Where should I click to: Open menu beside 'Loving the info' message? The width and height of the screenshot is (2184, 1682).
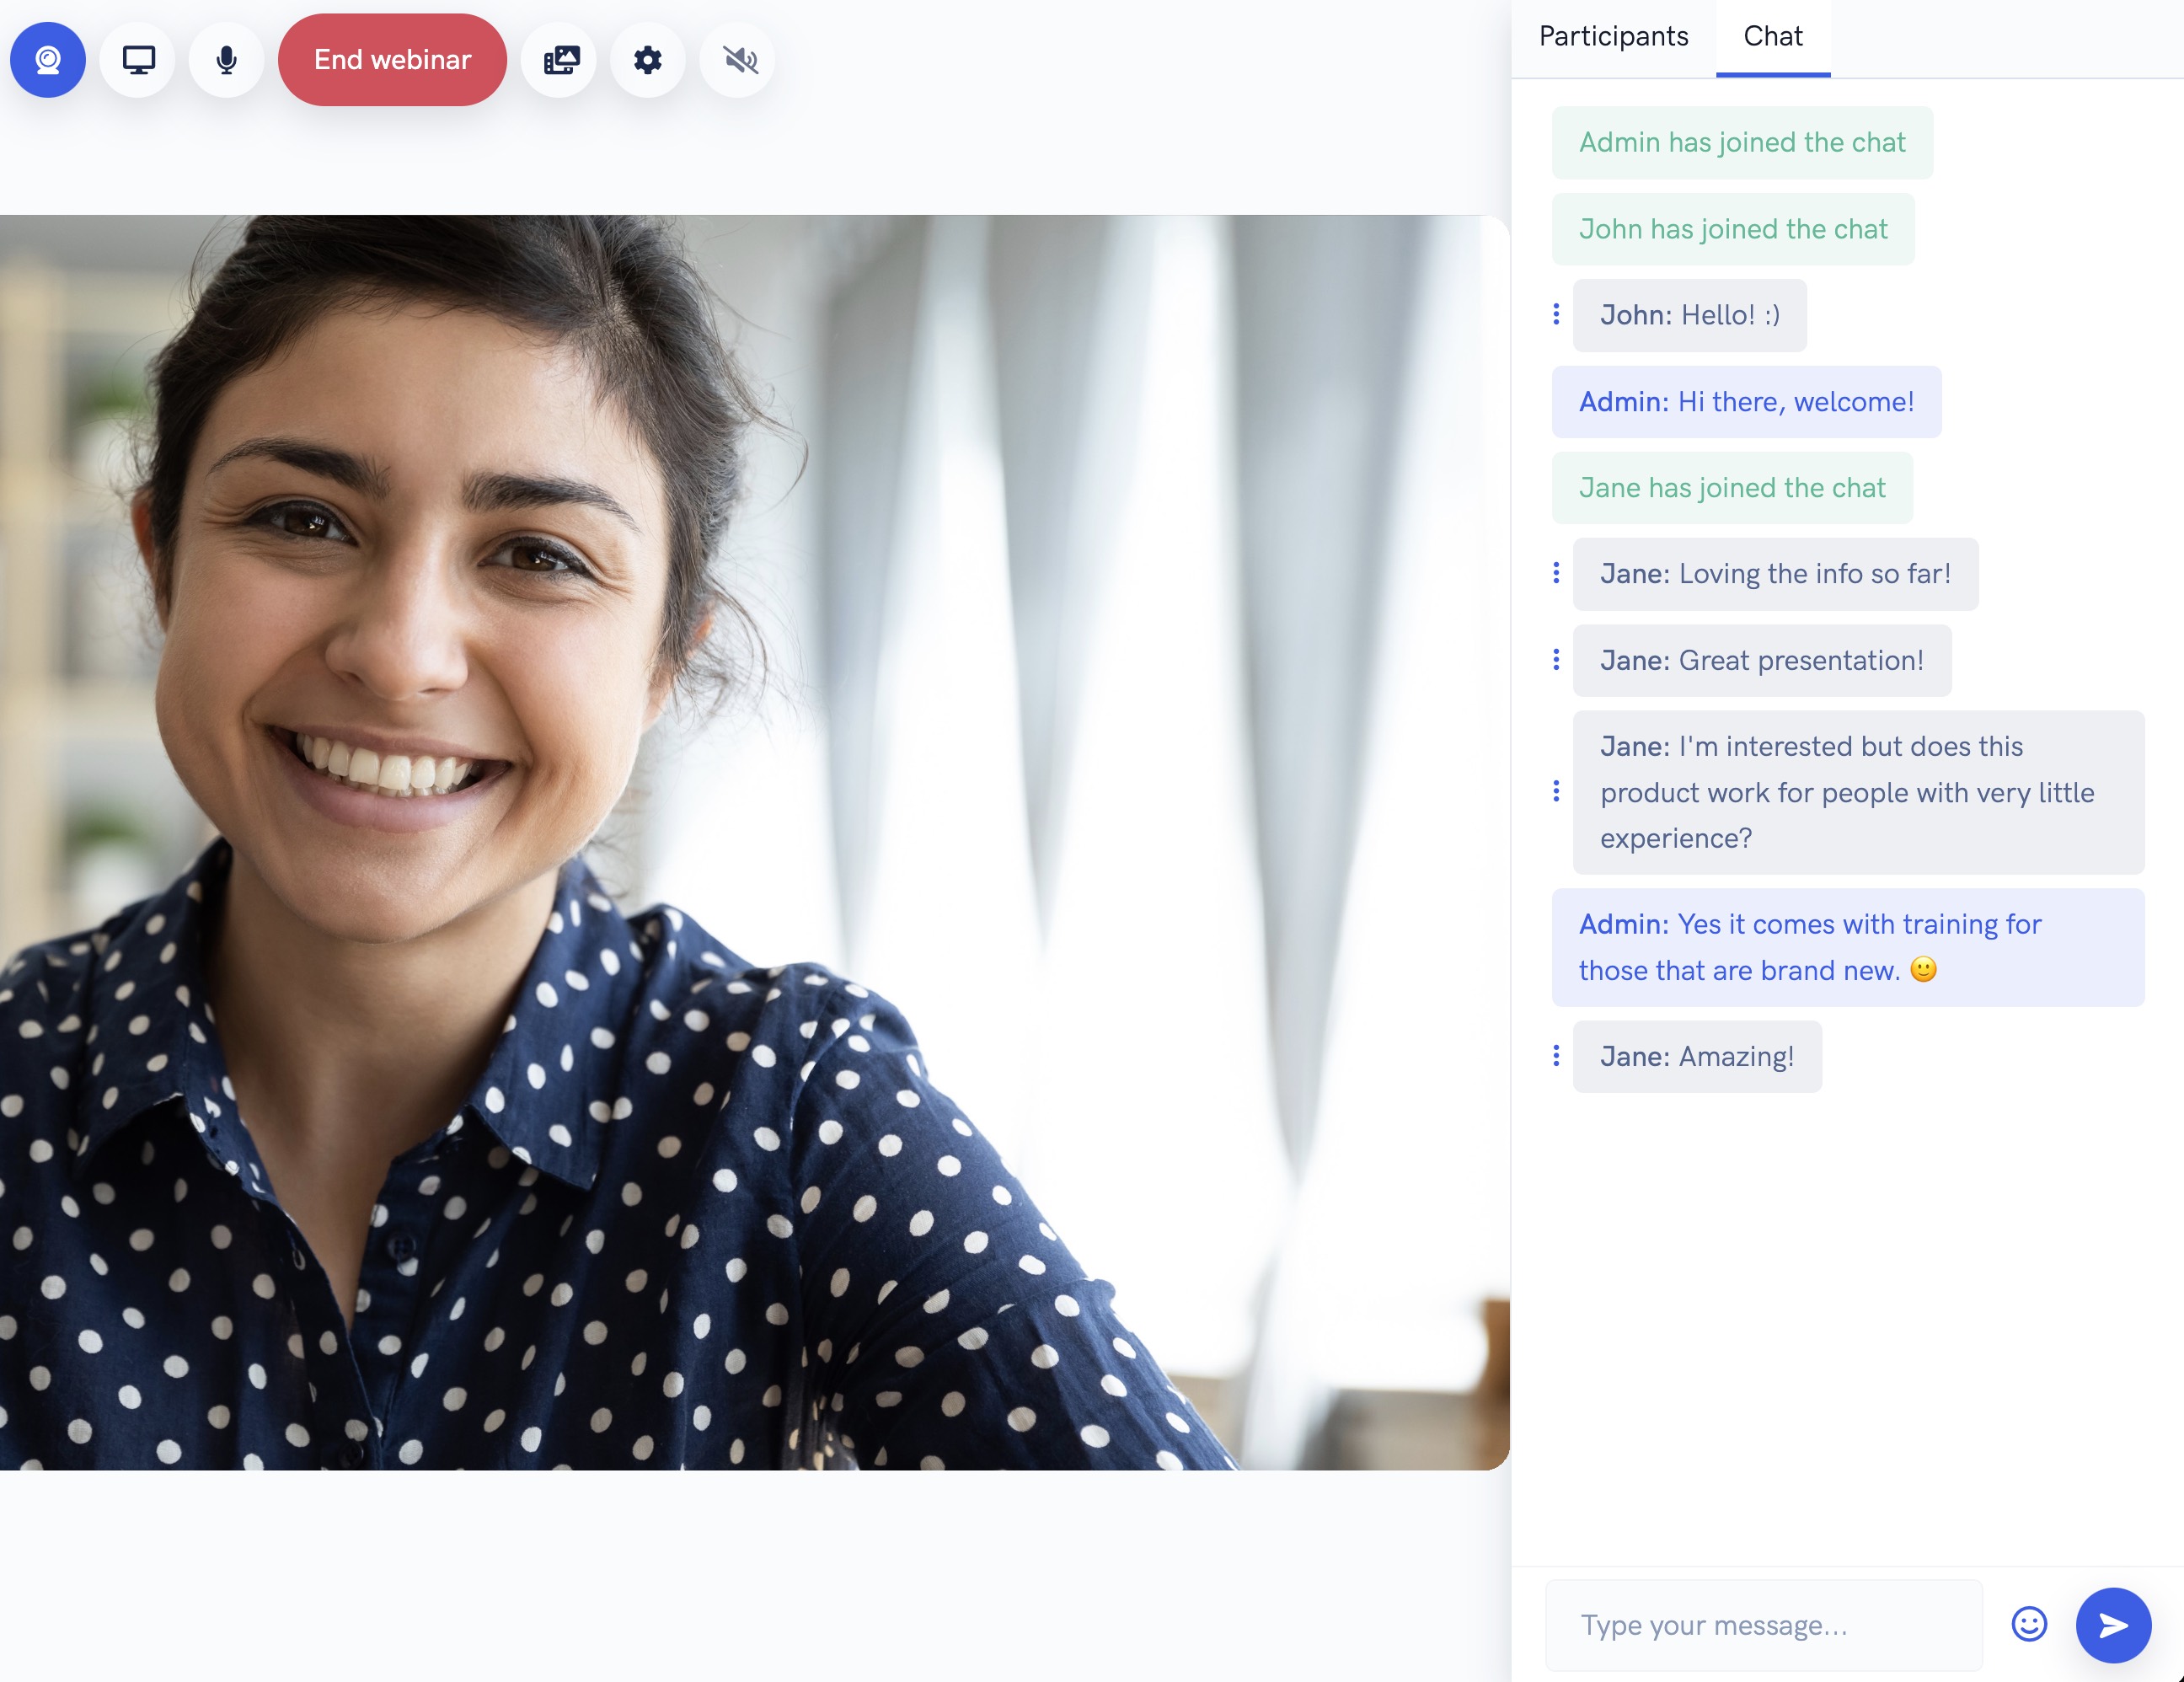[x=1556, y=573]
